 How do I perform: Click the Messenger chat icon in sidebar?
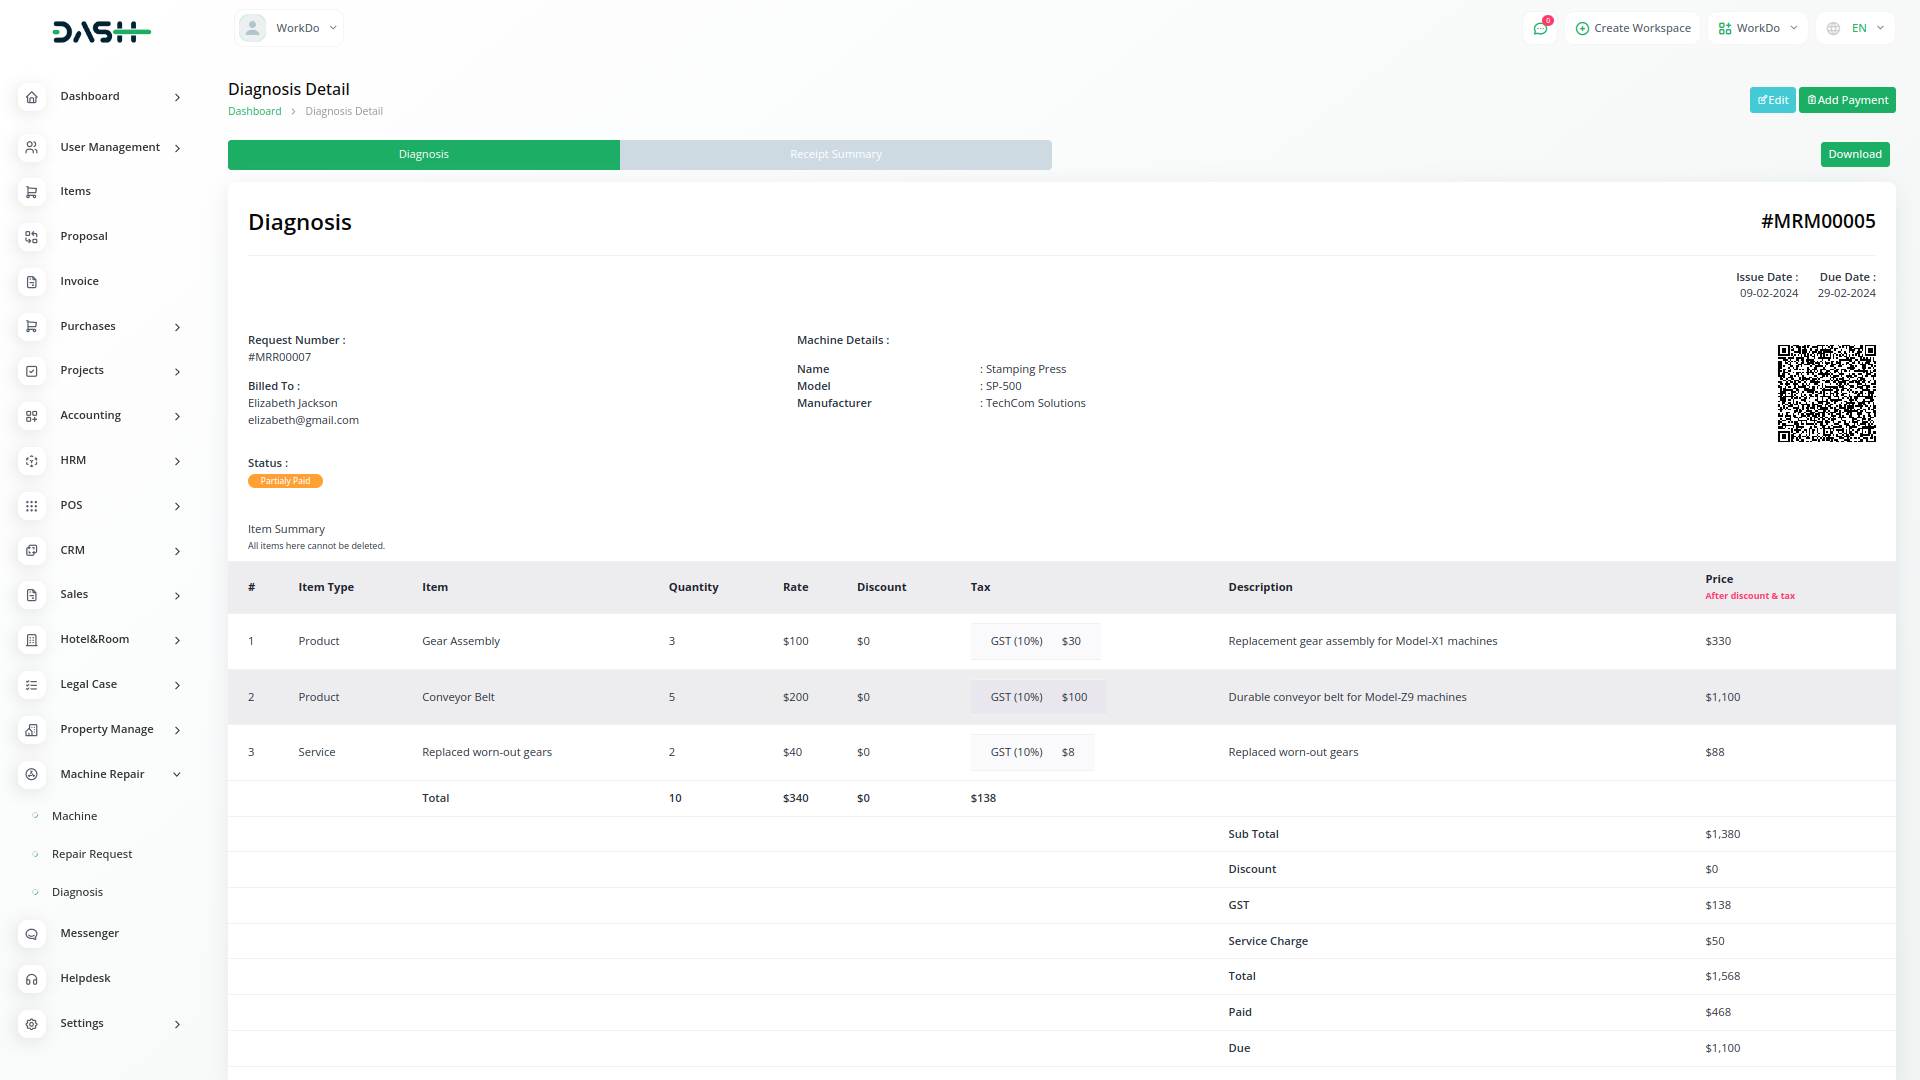coord(32,934)
